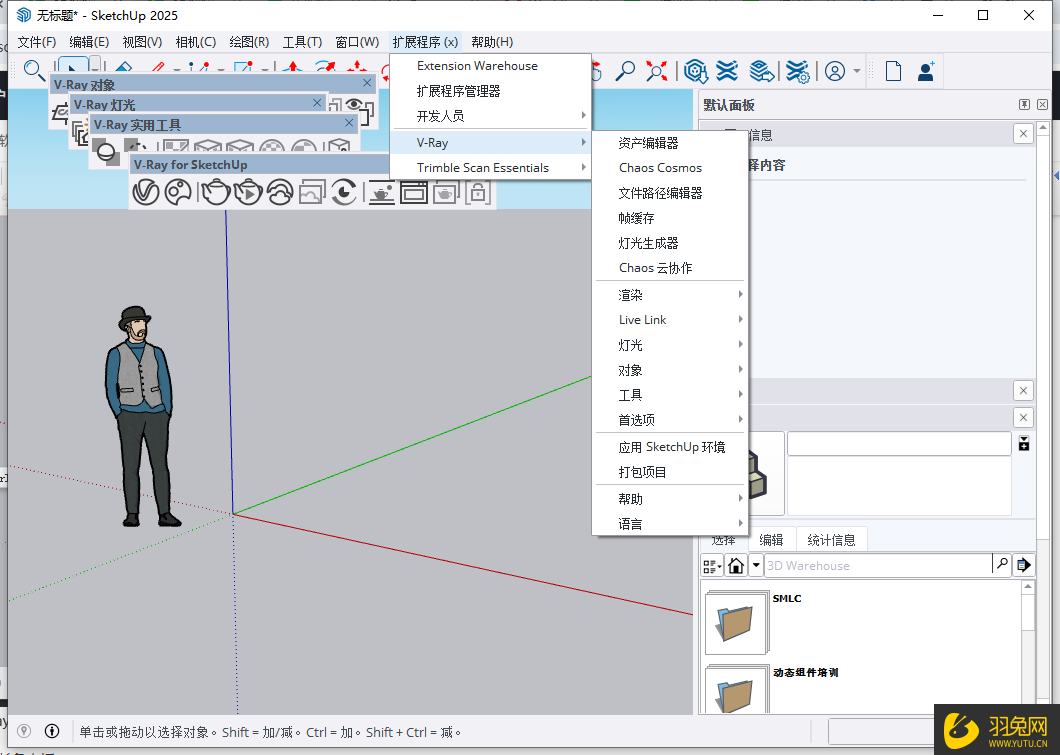Click the blank page new file icon
1060x755 pixels.
tap(893, 71)
